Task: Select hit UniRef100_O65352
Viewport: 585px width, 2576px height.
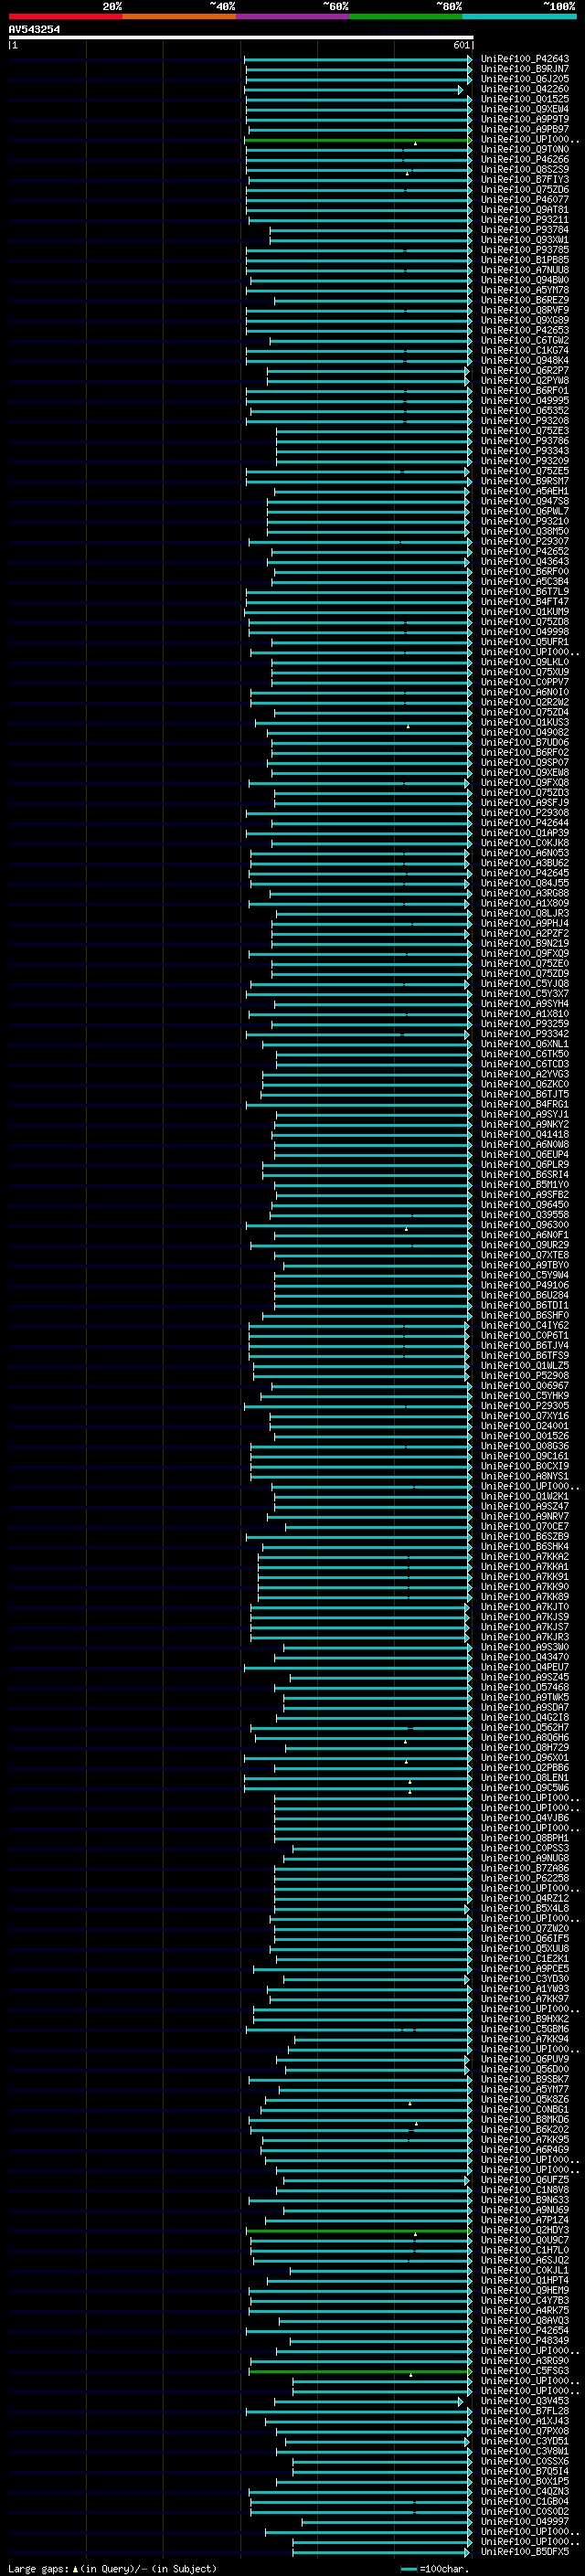Action: [524, 411]
